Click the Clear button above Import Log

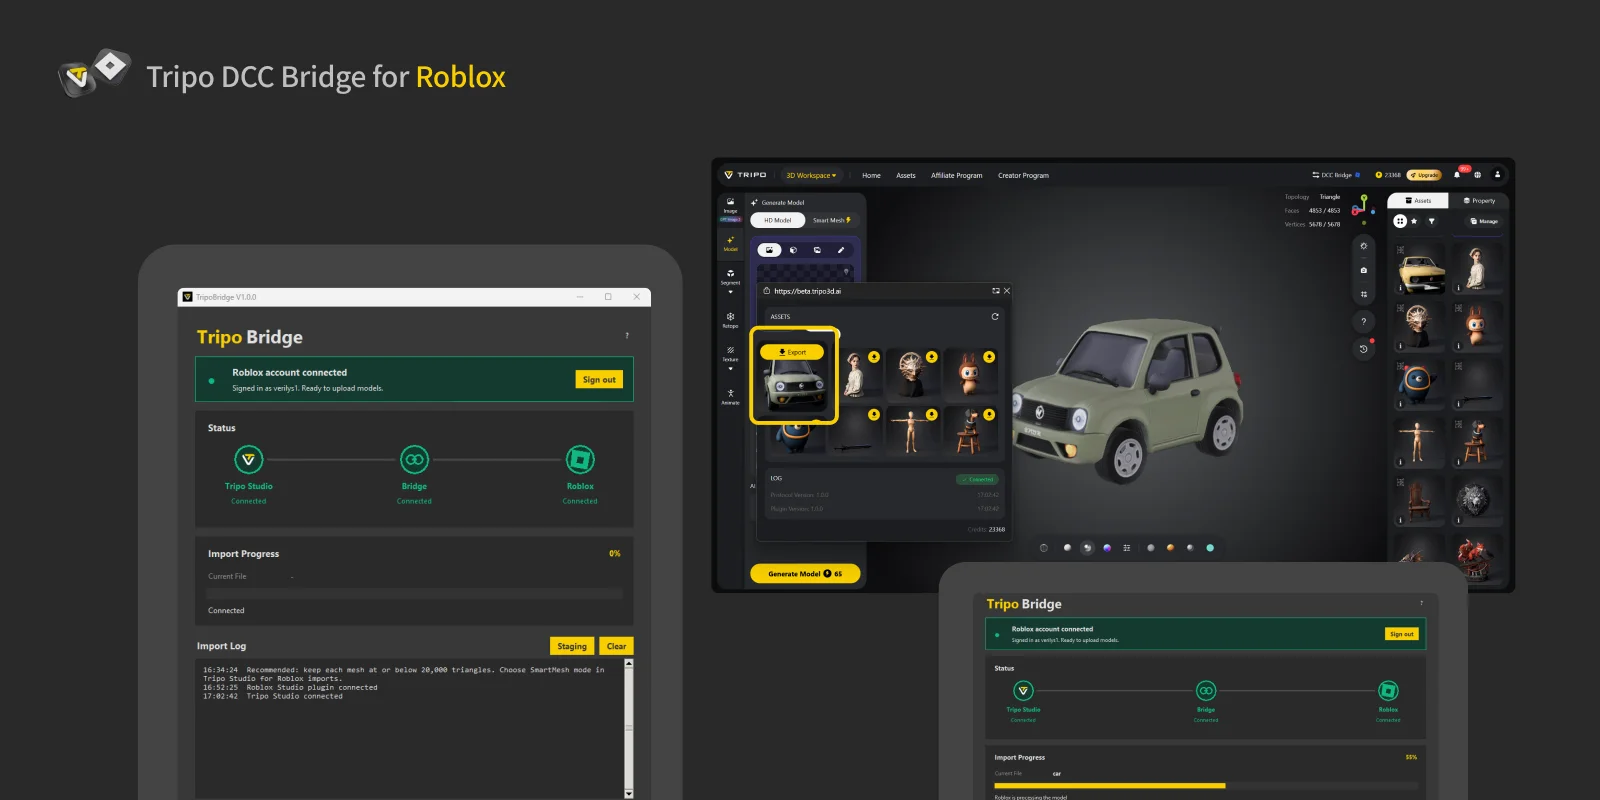(617, 646)
